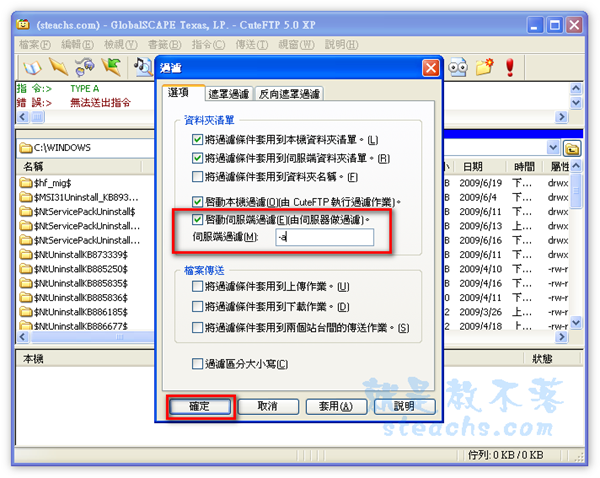This screenshot has width=600, height=478.
Task: Click the 日期 column header
Action: click(x=481, y=167)
